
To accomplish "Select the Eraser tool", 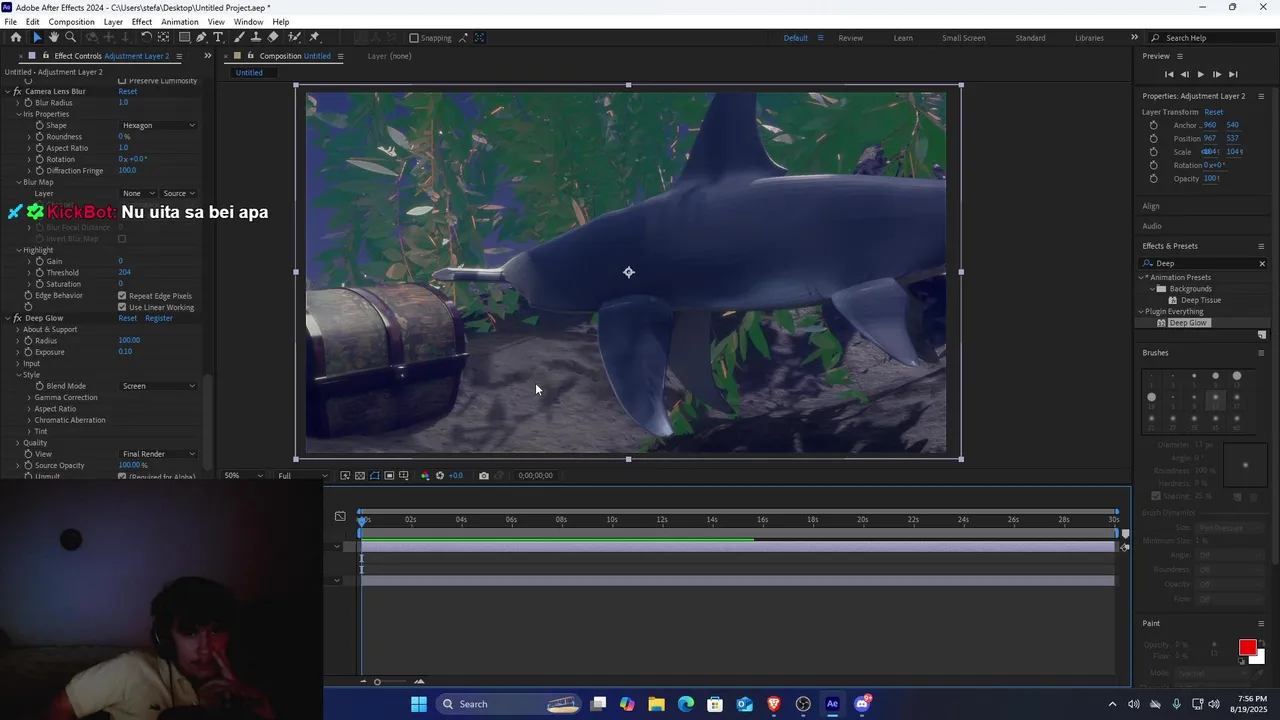I will pyautogui.click(x=273, y=38).
